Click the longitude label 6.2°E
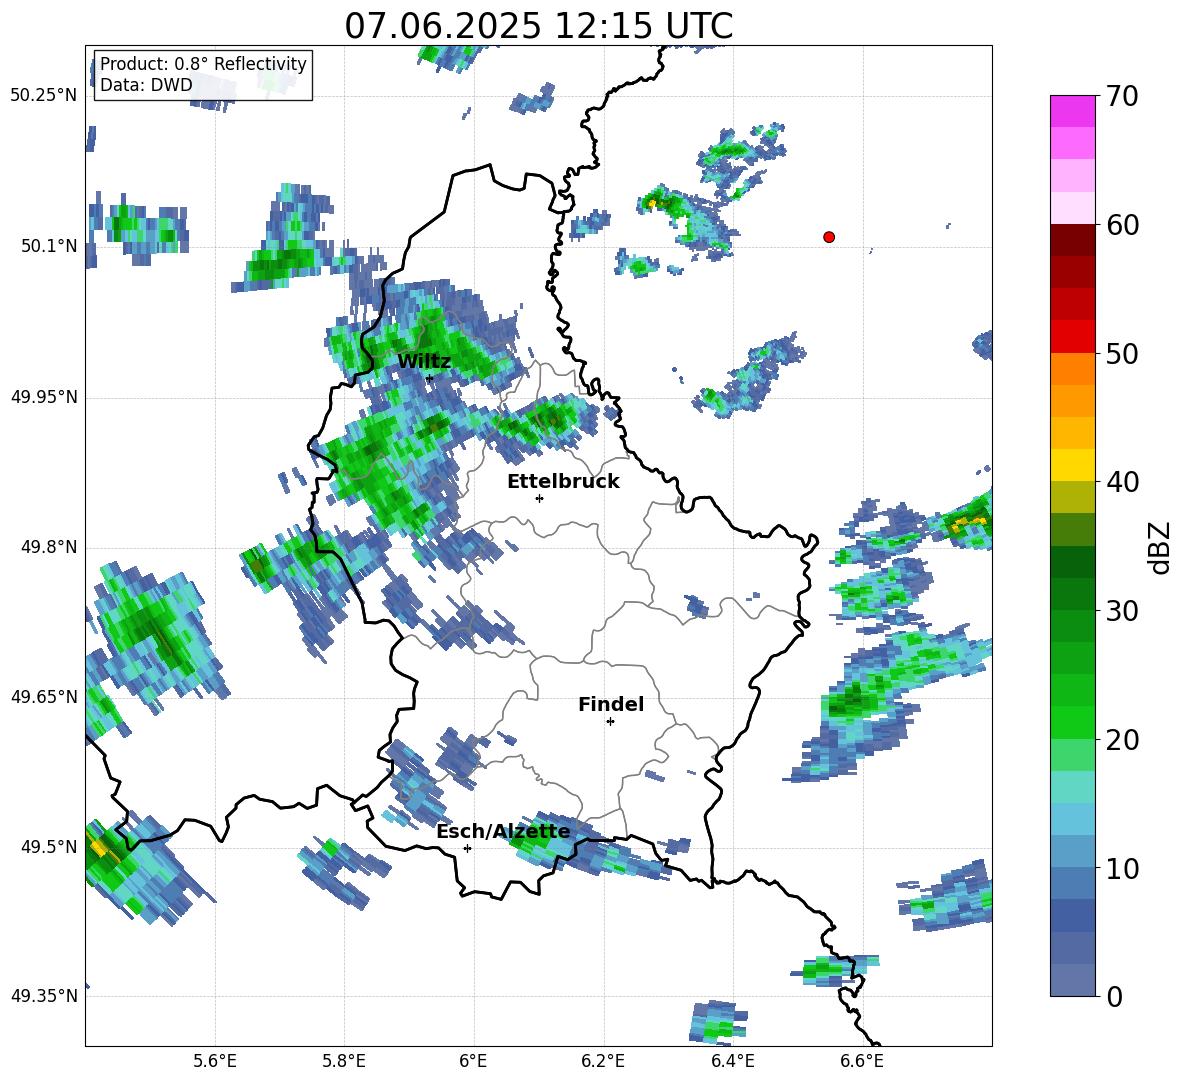Image resolution: width=1184 pixels, height=1081 pixels. point(603,1062)
